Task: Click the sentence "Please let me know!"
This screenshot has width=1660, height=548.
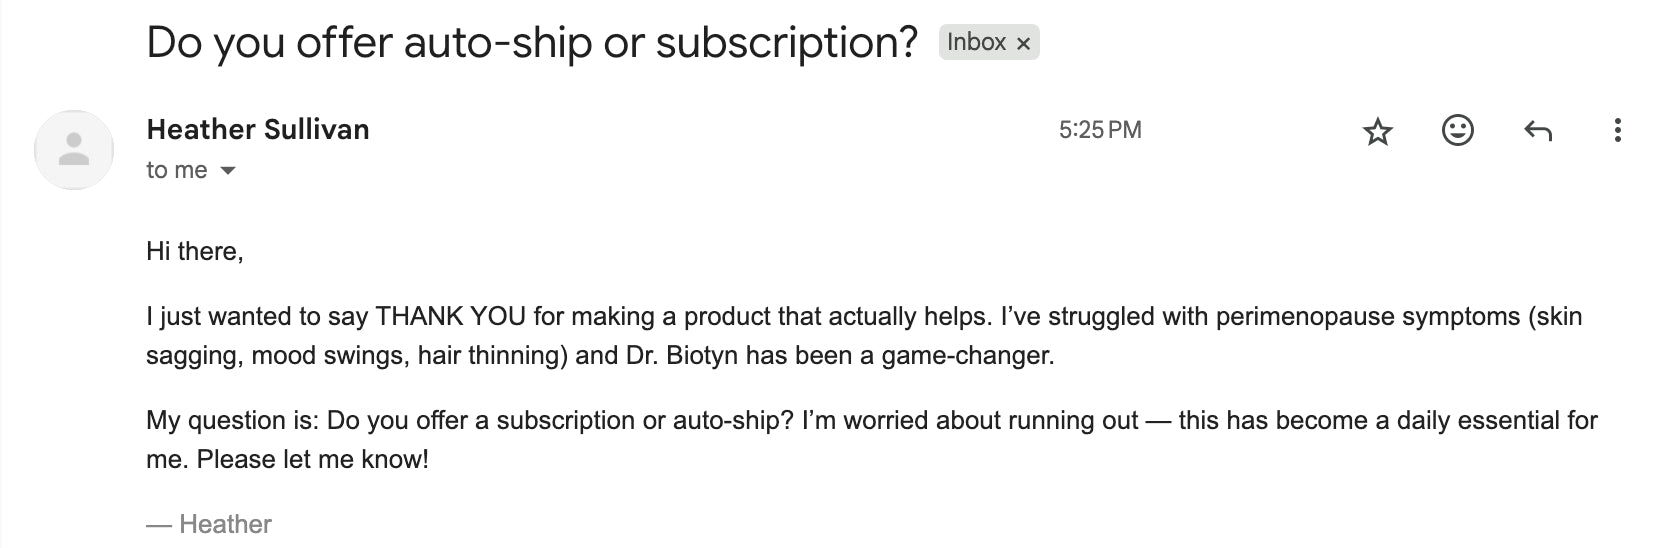Action: click(x=313, y=460)
